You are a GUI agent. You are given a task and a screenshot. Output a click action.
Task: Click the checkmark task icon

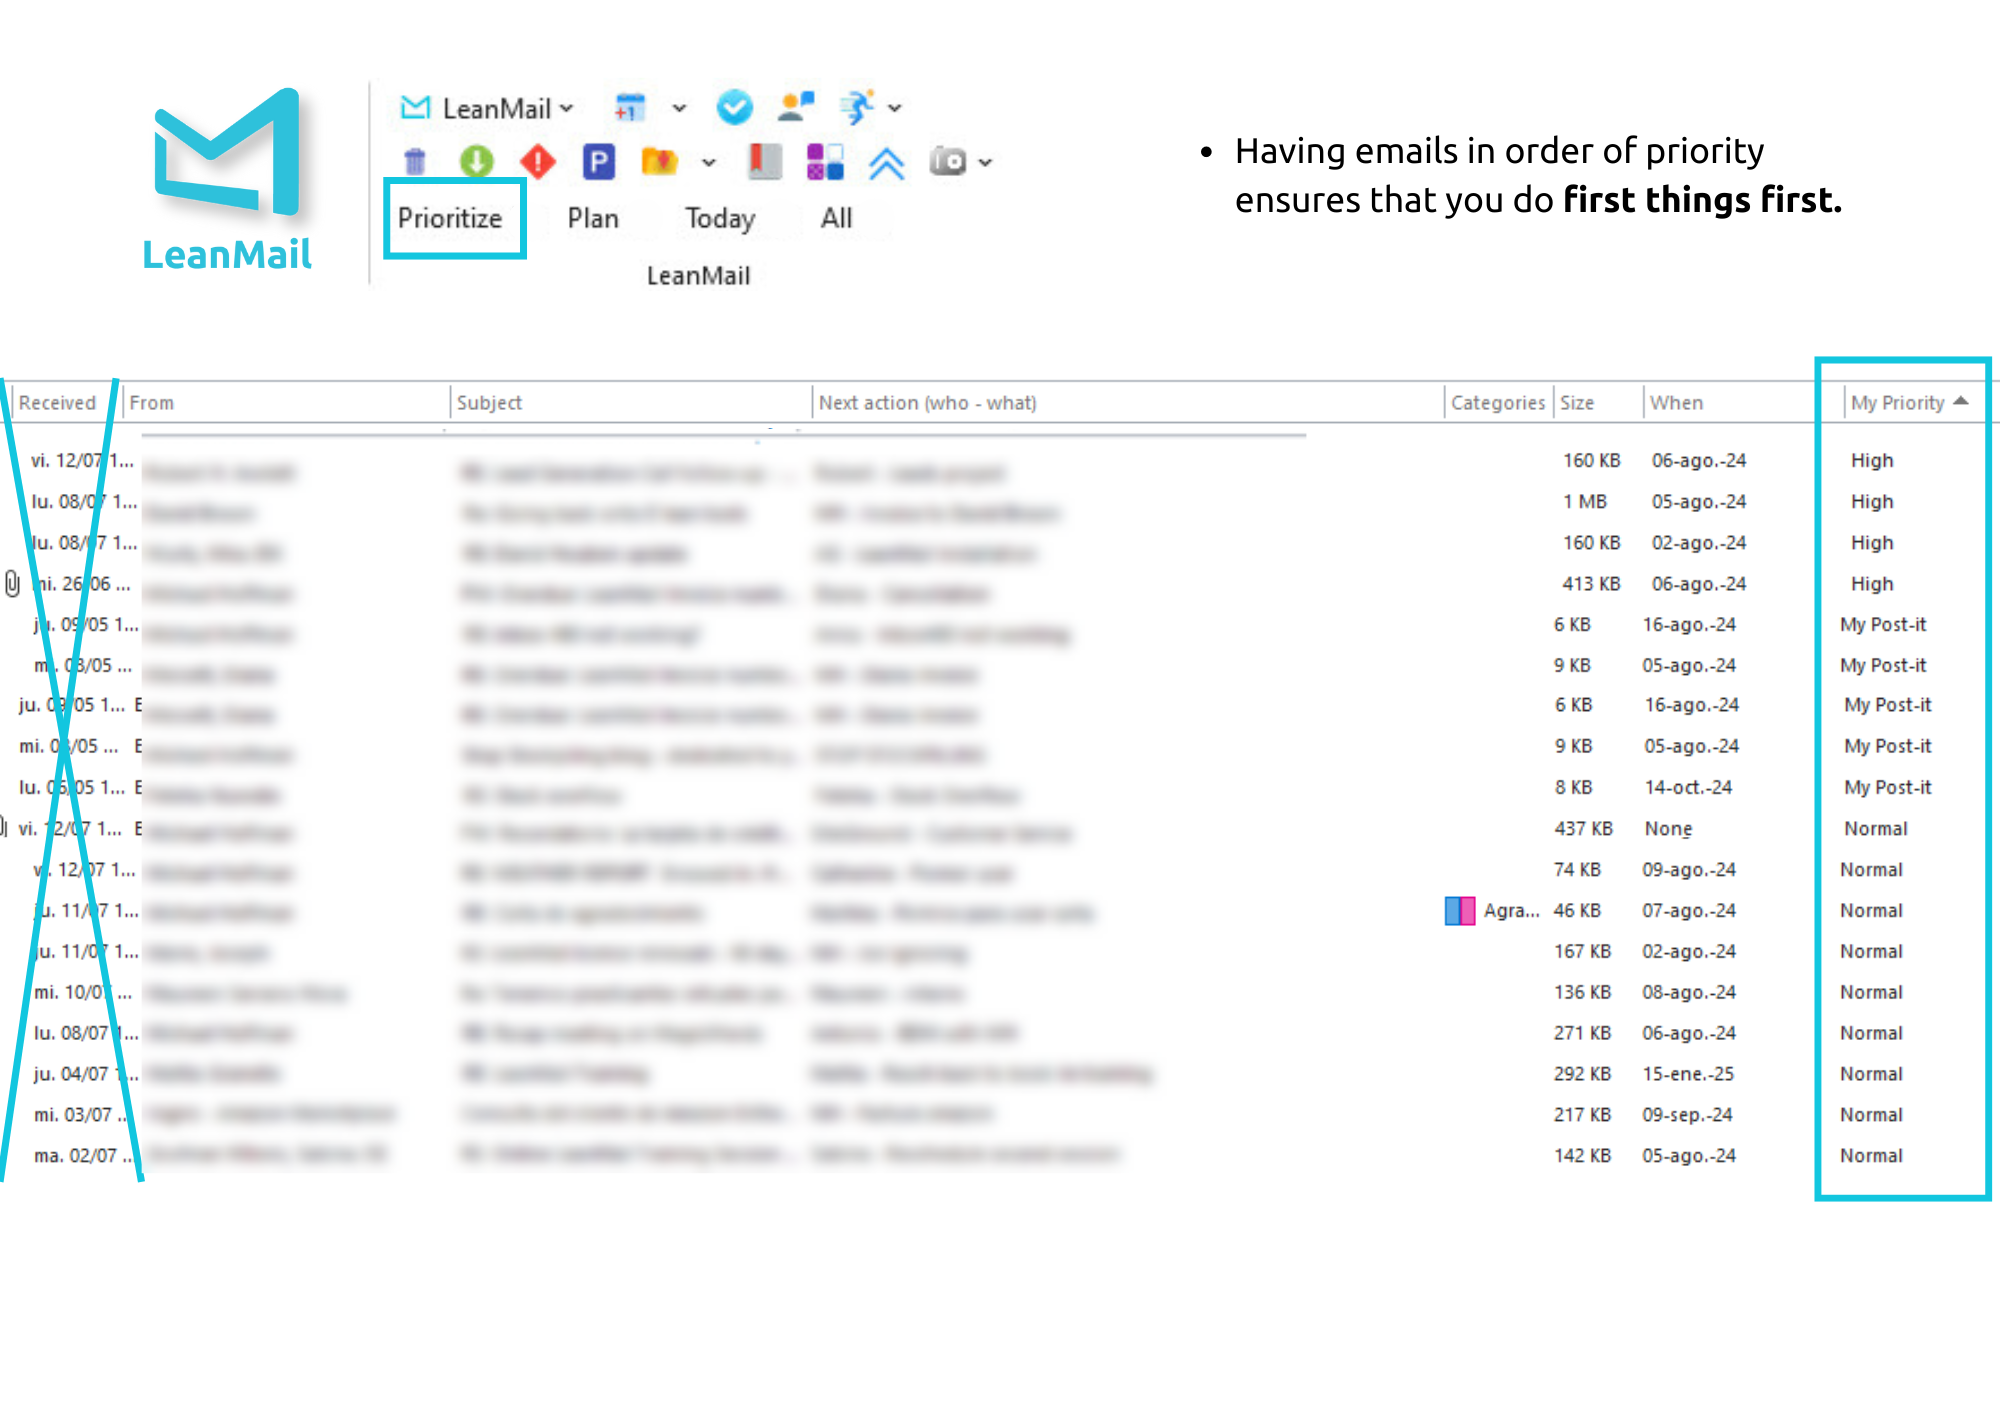735,107
